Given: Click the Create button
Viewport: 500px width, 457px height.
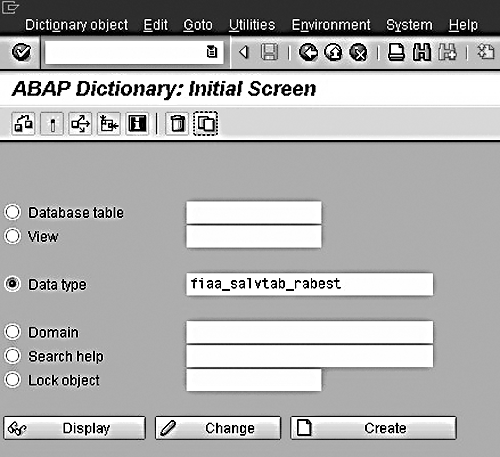Looking at the screenshot, I should [373, 428].
